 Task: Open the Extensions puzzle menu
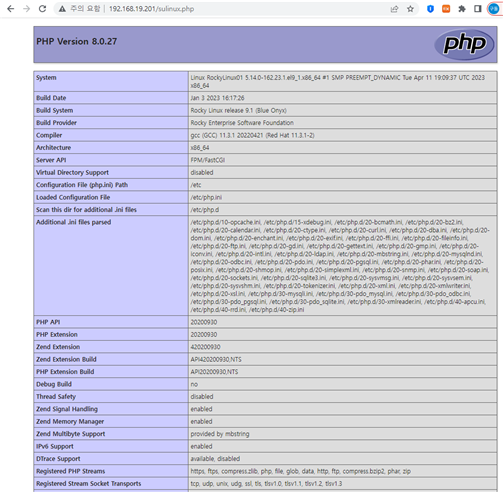tap(462, 9)
